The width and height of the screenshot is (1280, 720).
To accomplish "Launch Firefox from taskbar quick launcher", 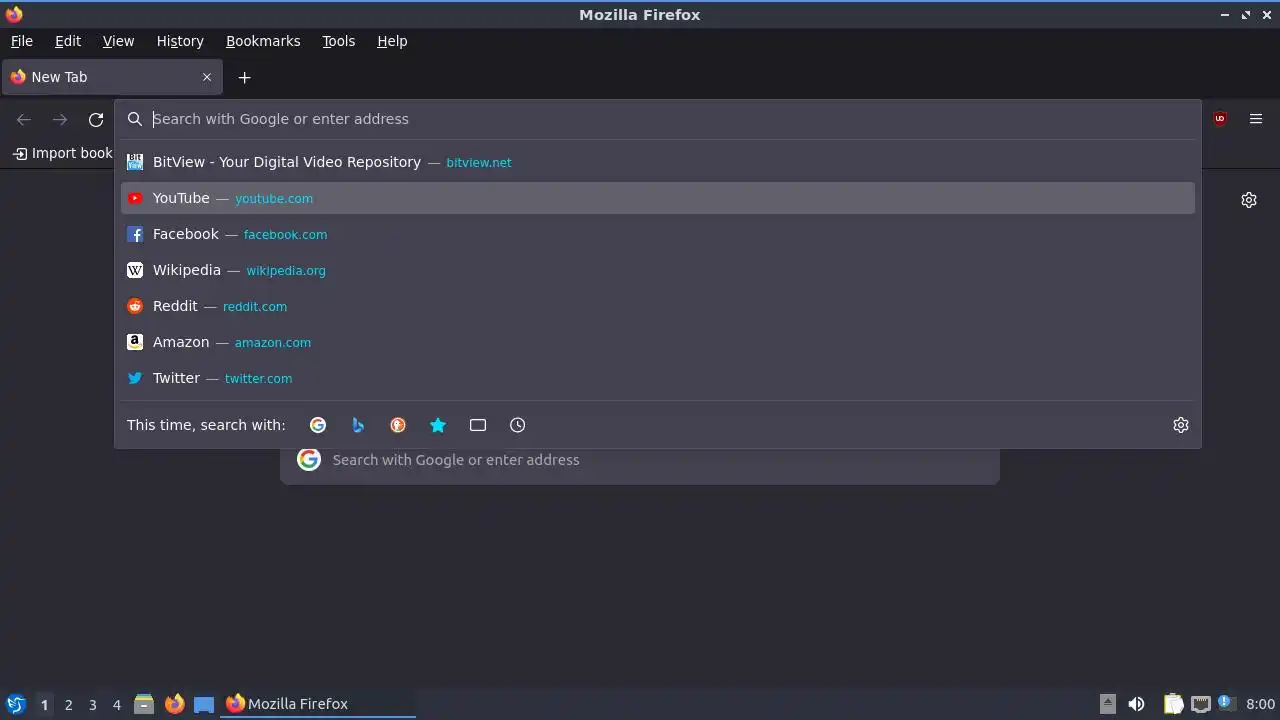I will (x=174, y=704).
